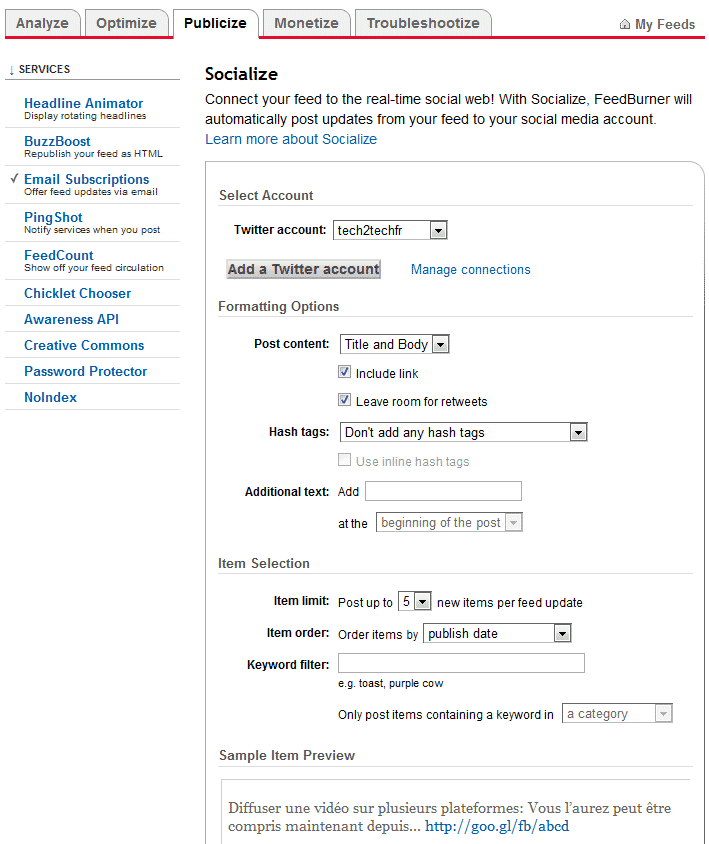Enable Use inline hash tags checkbox
The height and width of the screenshot is (844, 709).
click(345, 460)
